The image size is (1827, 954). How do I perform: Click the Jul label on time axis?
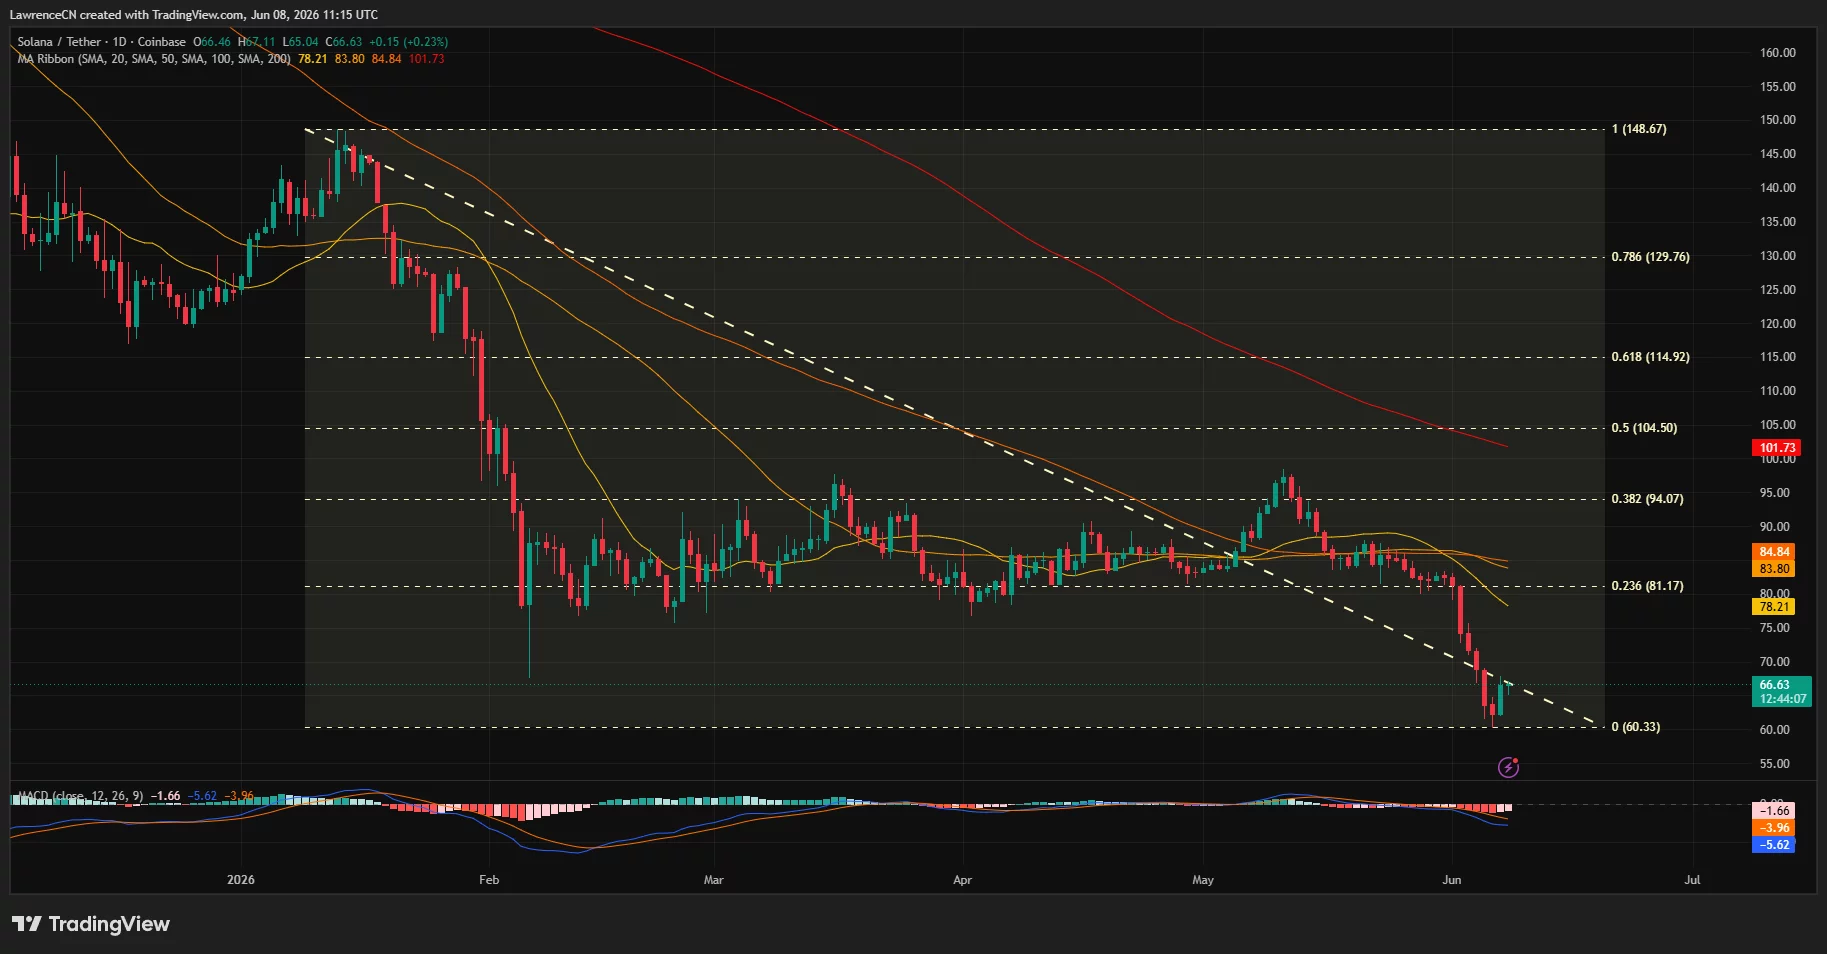tap(1692, 880)
